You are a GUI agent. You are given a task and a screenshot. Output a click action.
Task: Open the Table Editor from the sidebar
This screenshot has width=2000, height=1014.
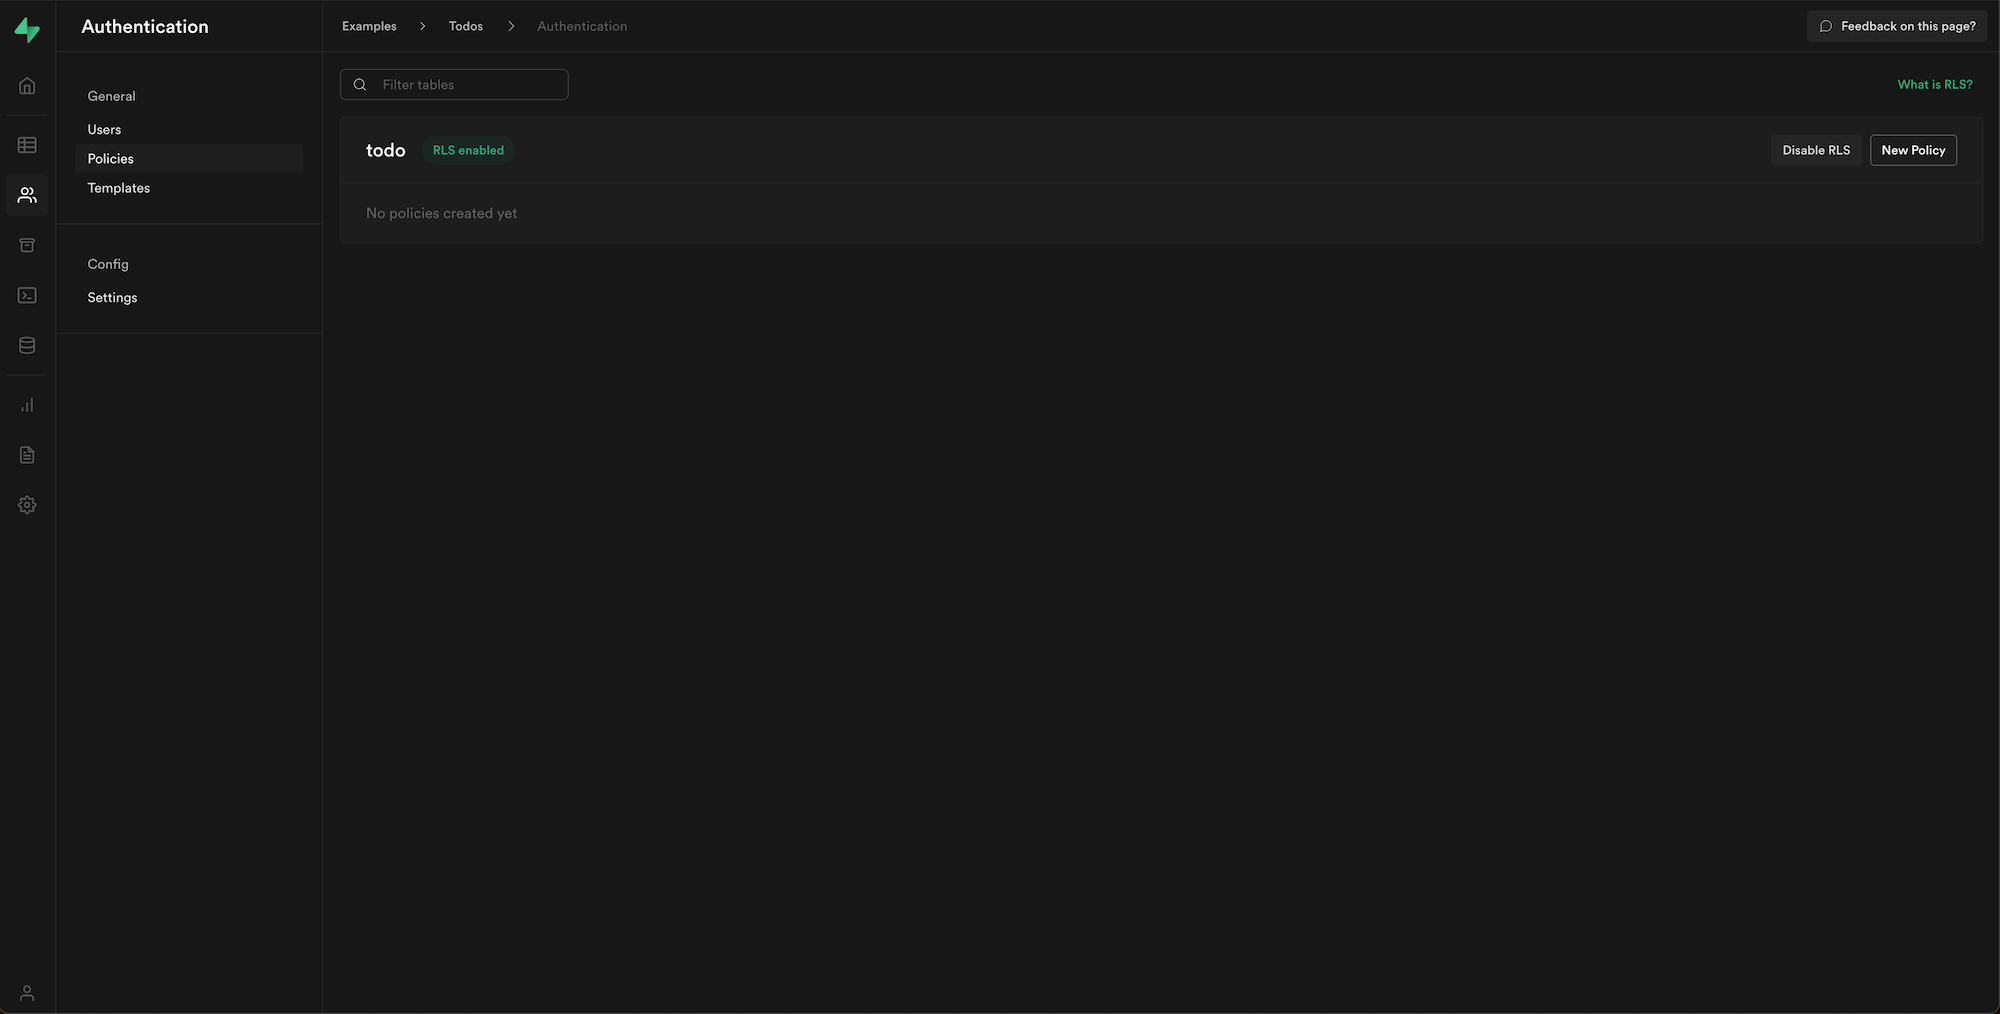(26, 144)
